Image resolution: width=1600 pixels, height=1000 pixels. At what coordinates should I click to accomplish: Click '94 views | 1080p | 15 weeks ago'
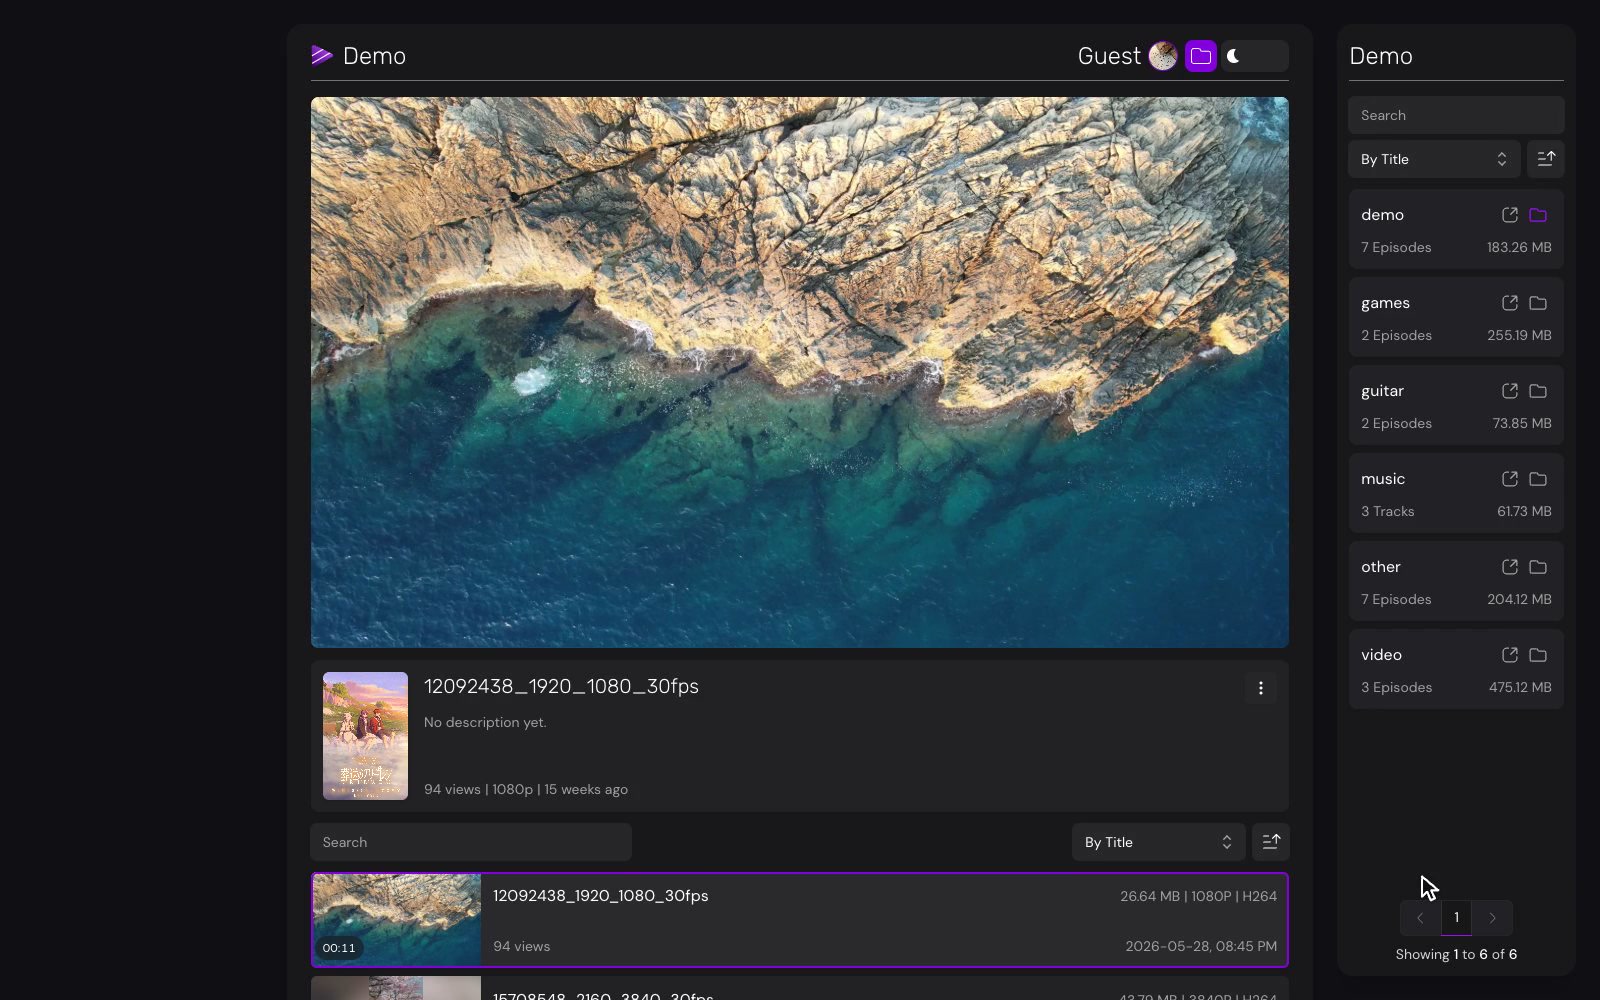click(x=526, y=789)
